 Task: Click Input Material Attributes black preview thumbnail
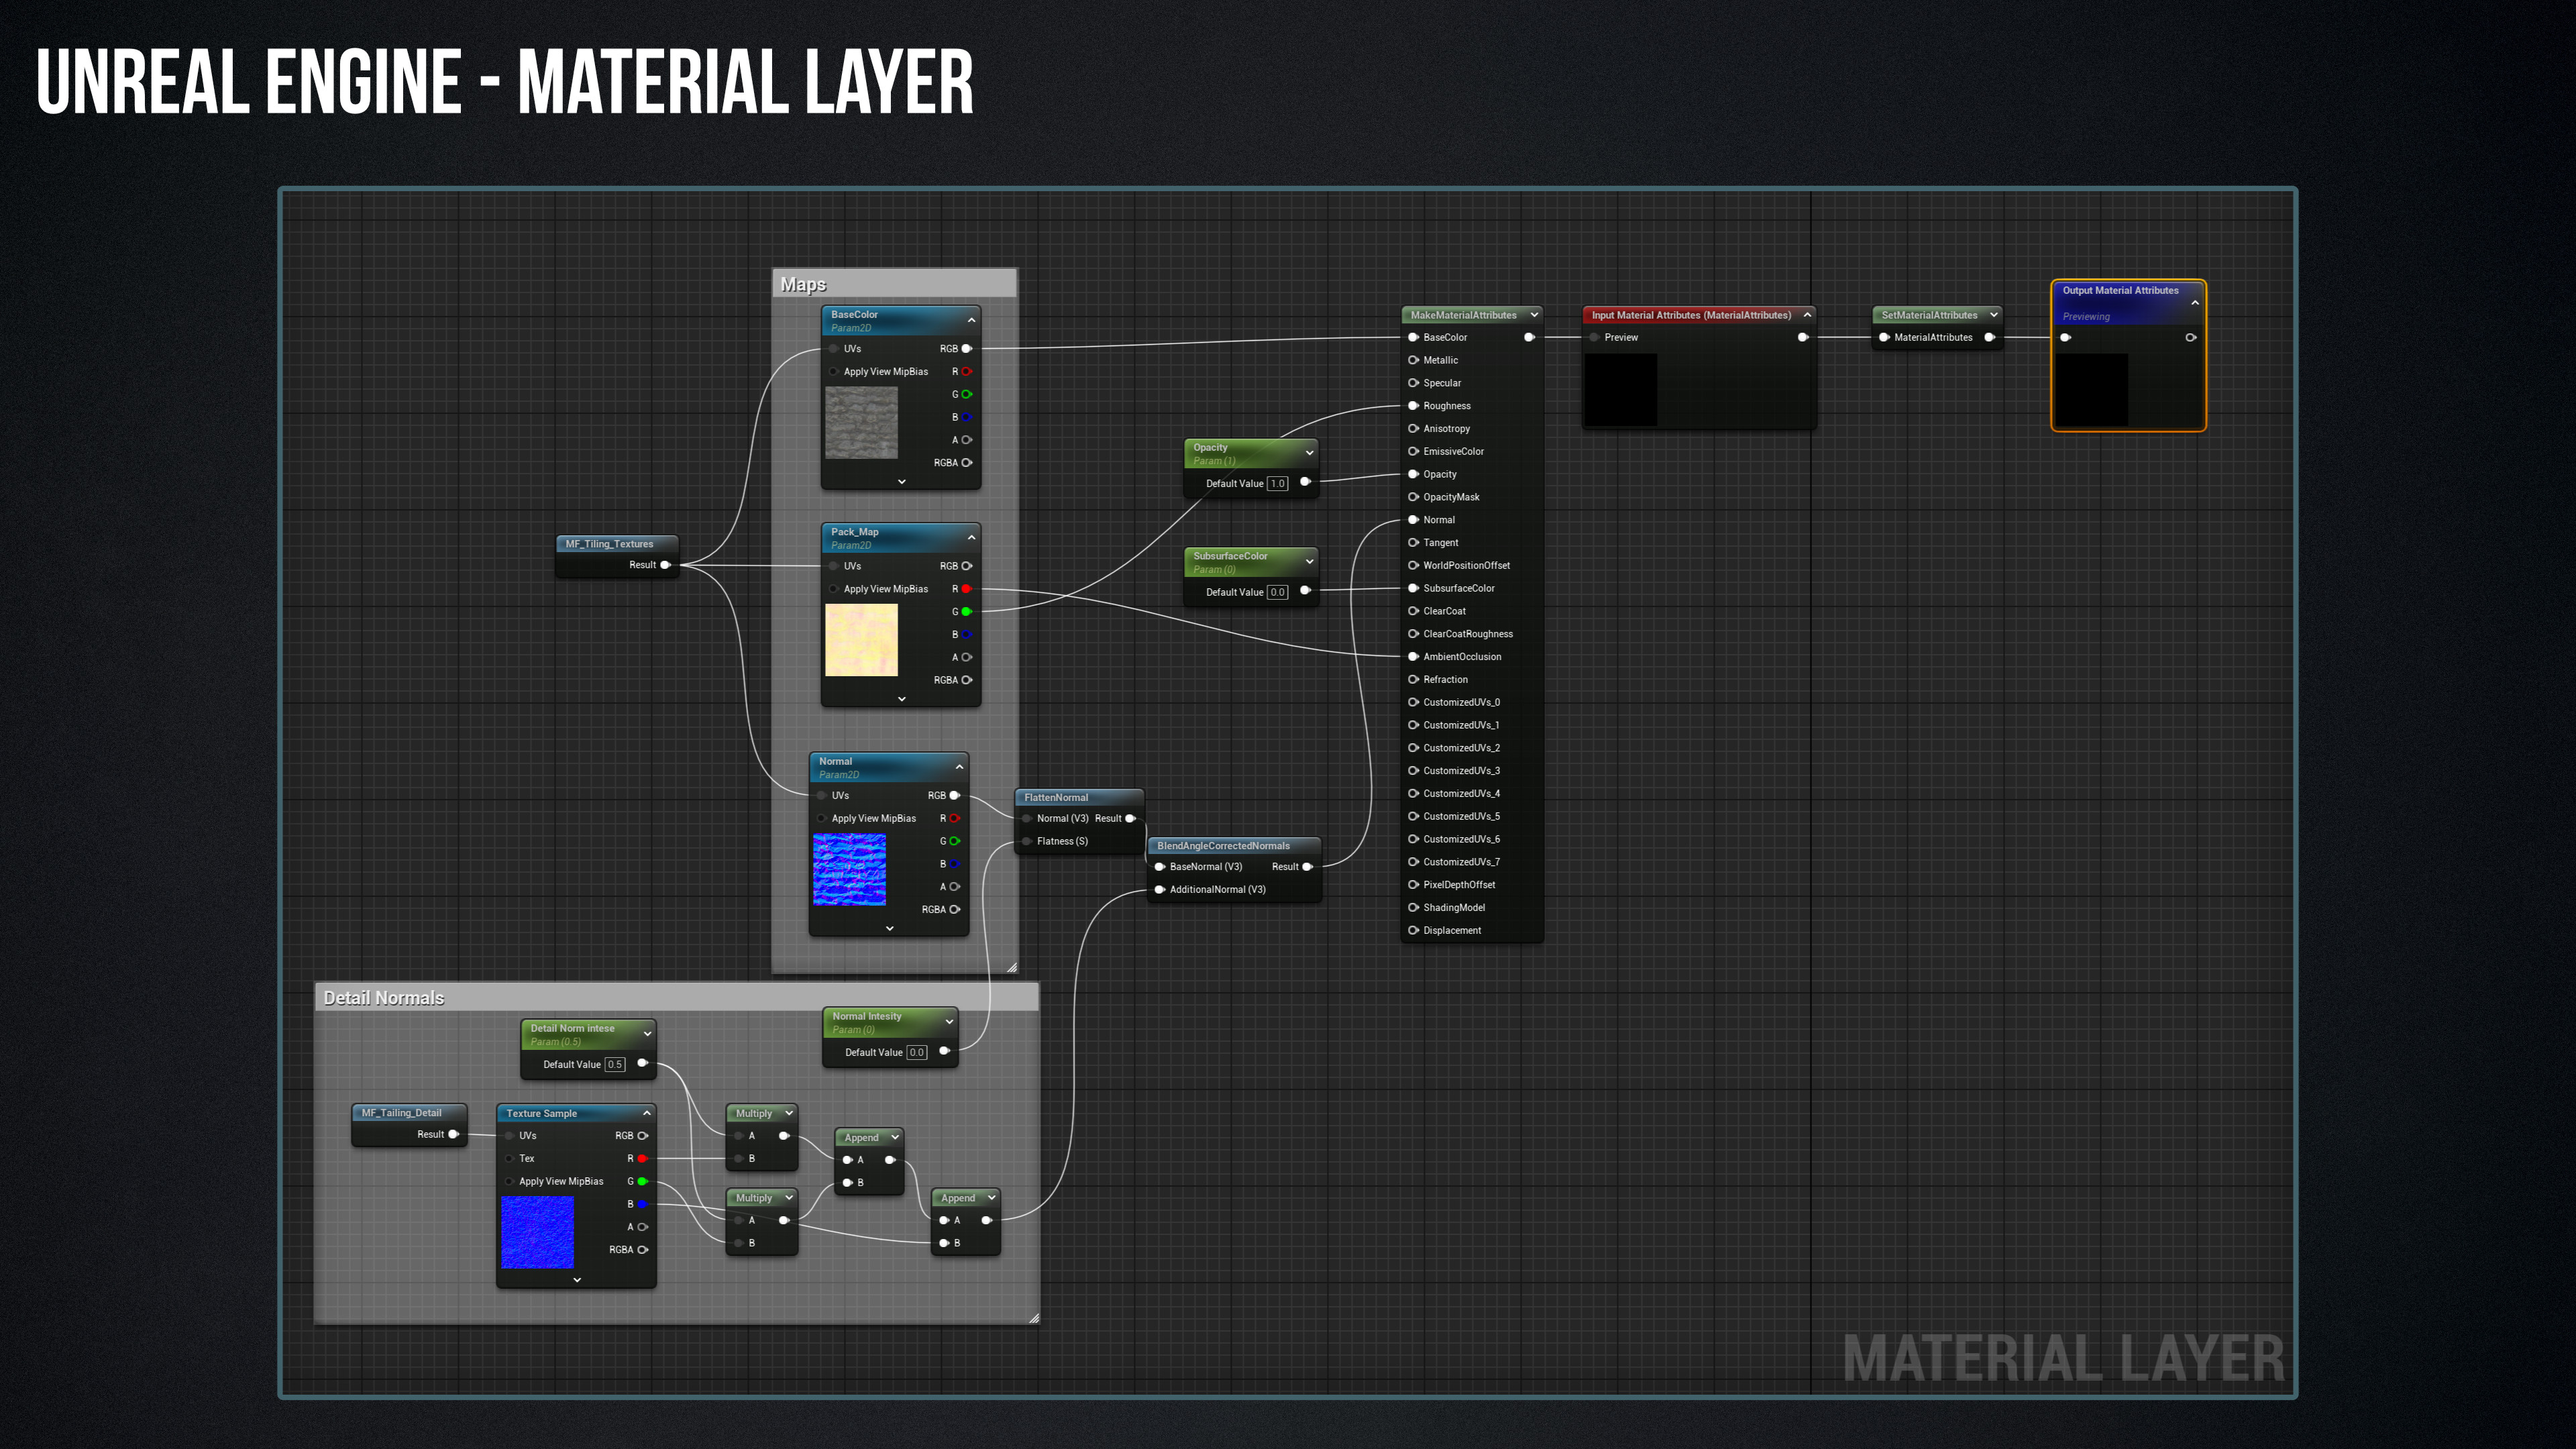(1620, 390)
